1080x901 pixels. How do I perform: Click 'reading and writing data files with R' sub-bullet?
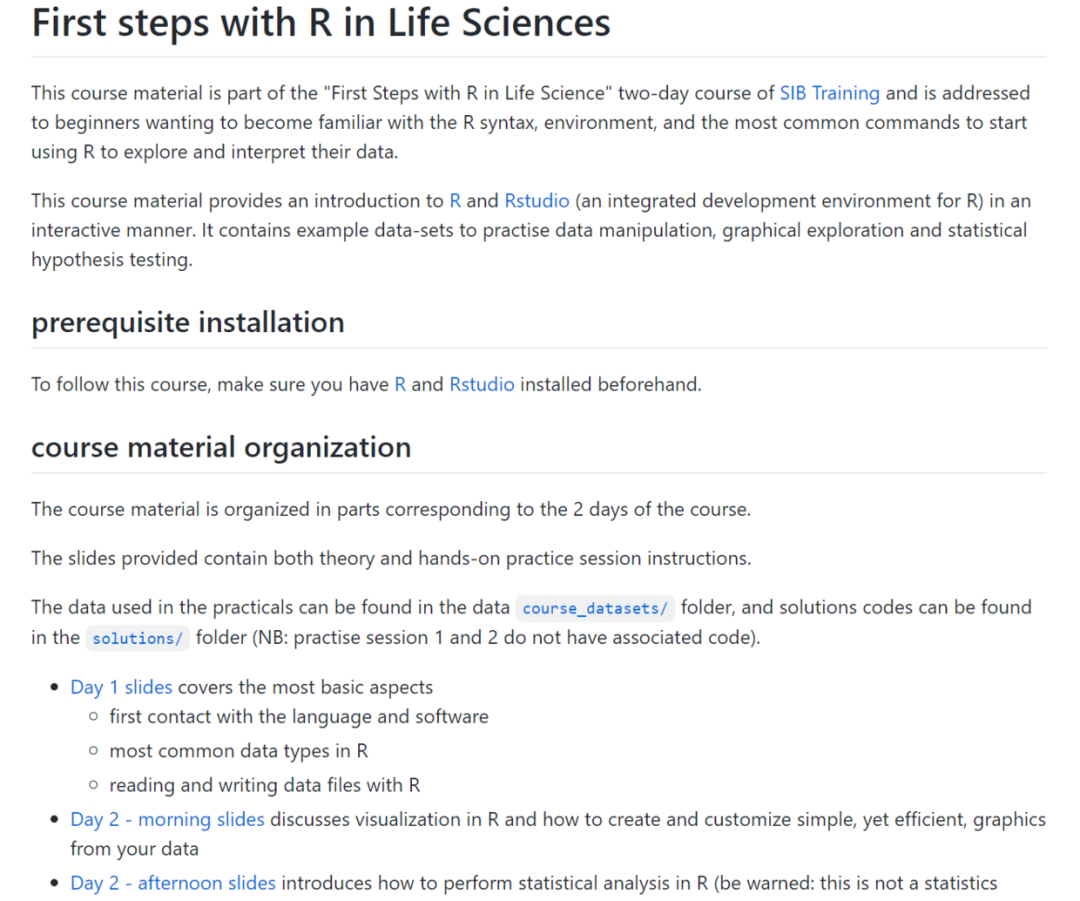click(264, 785)
